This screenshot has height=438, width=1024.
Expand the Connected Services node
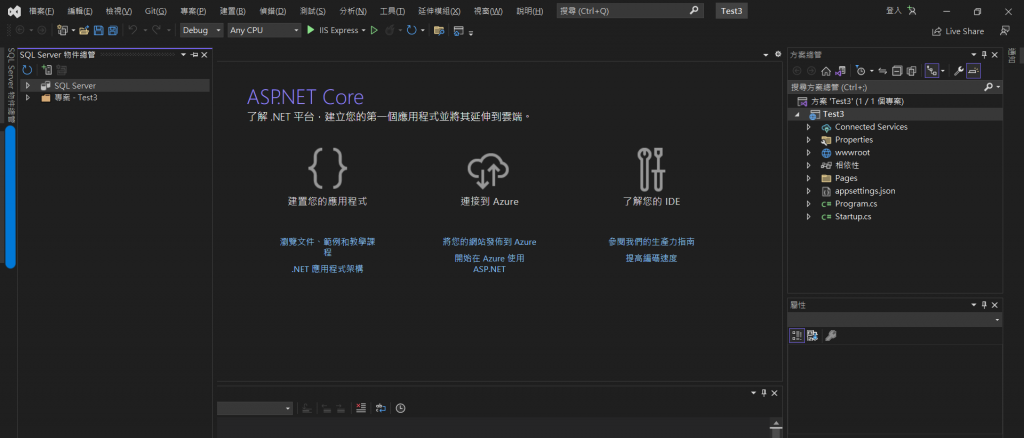pyautogui.click(x=808, y=127)
